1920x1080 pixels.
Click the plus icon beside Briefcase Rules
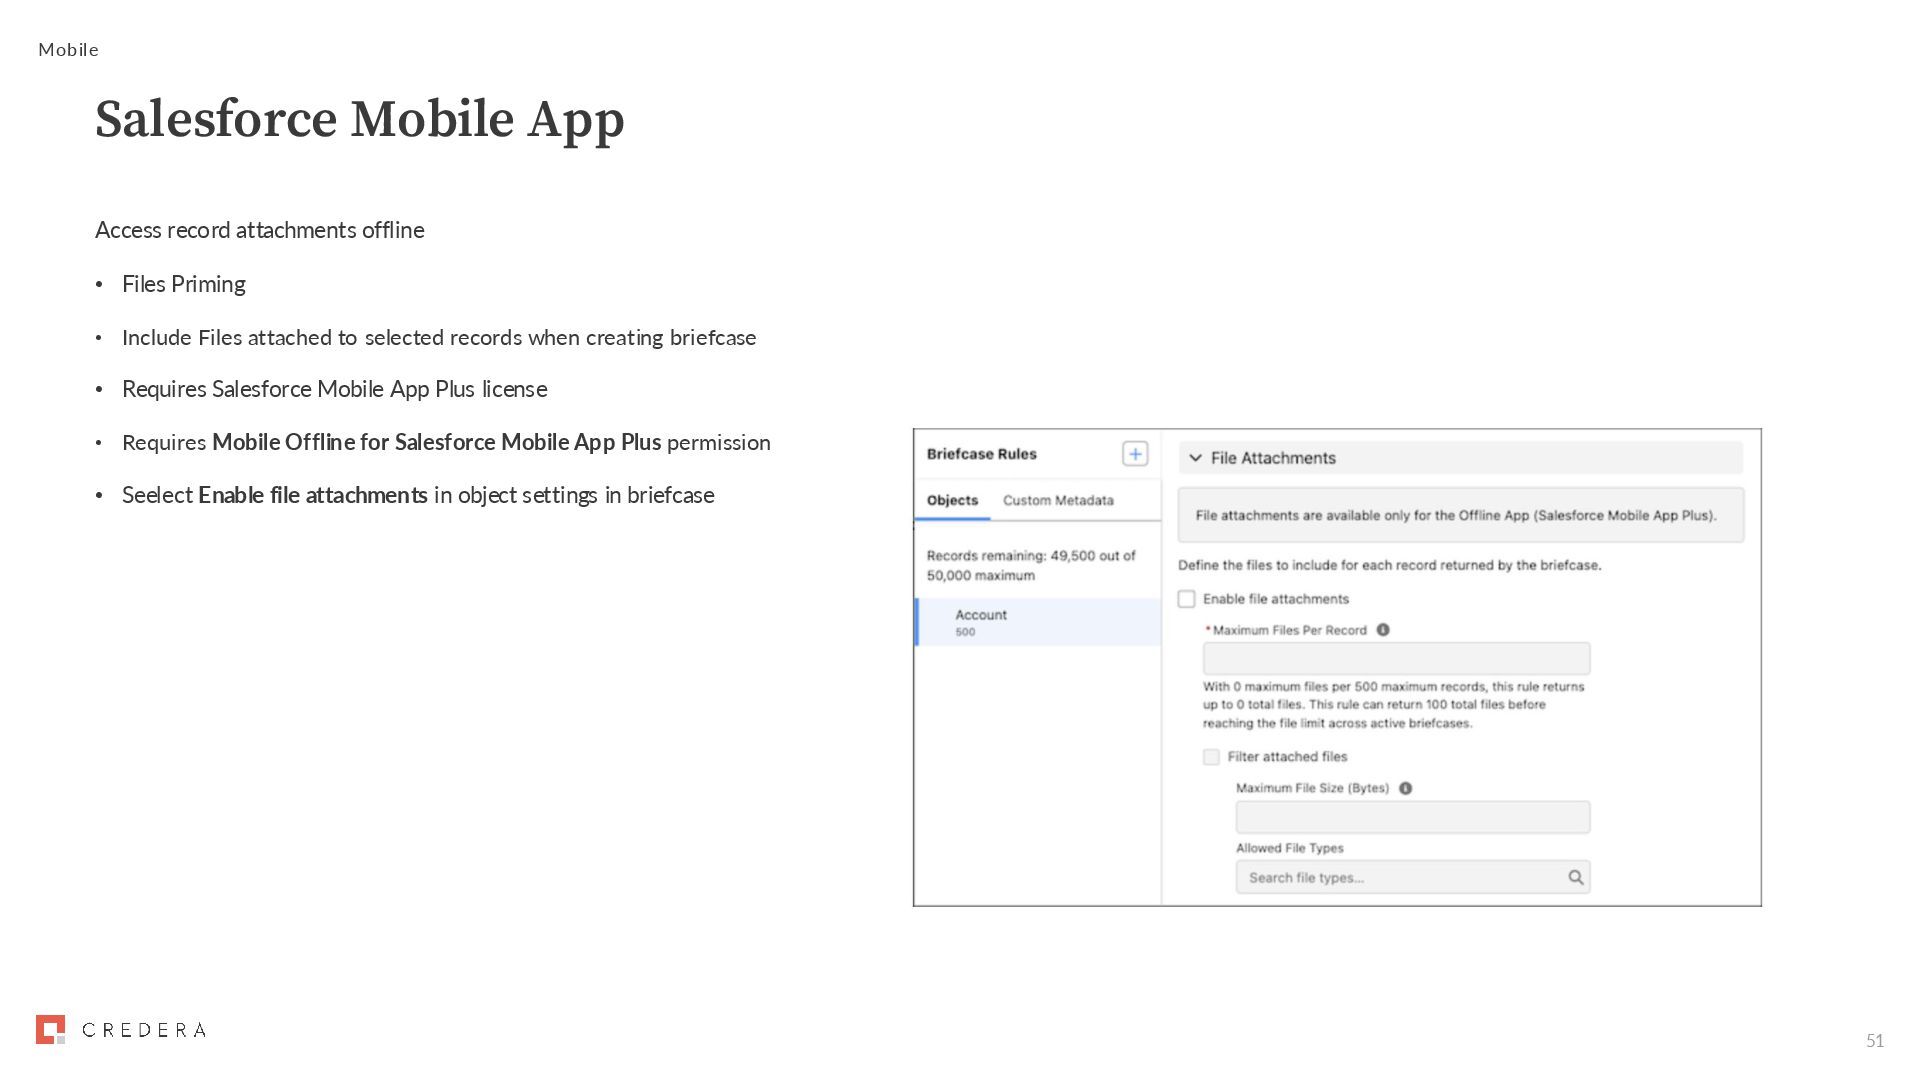pyautogui.click(x=1134, y=454)
